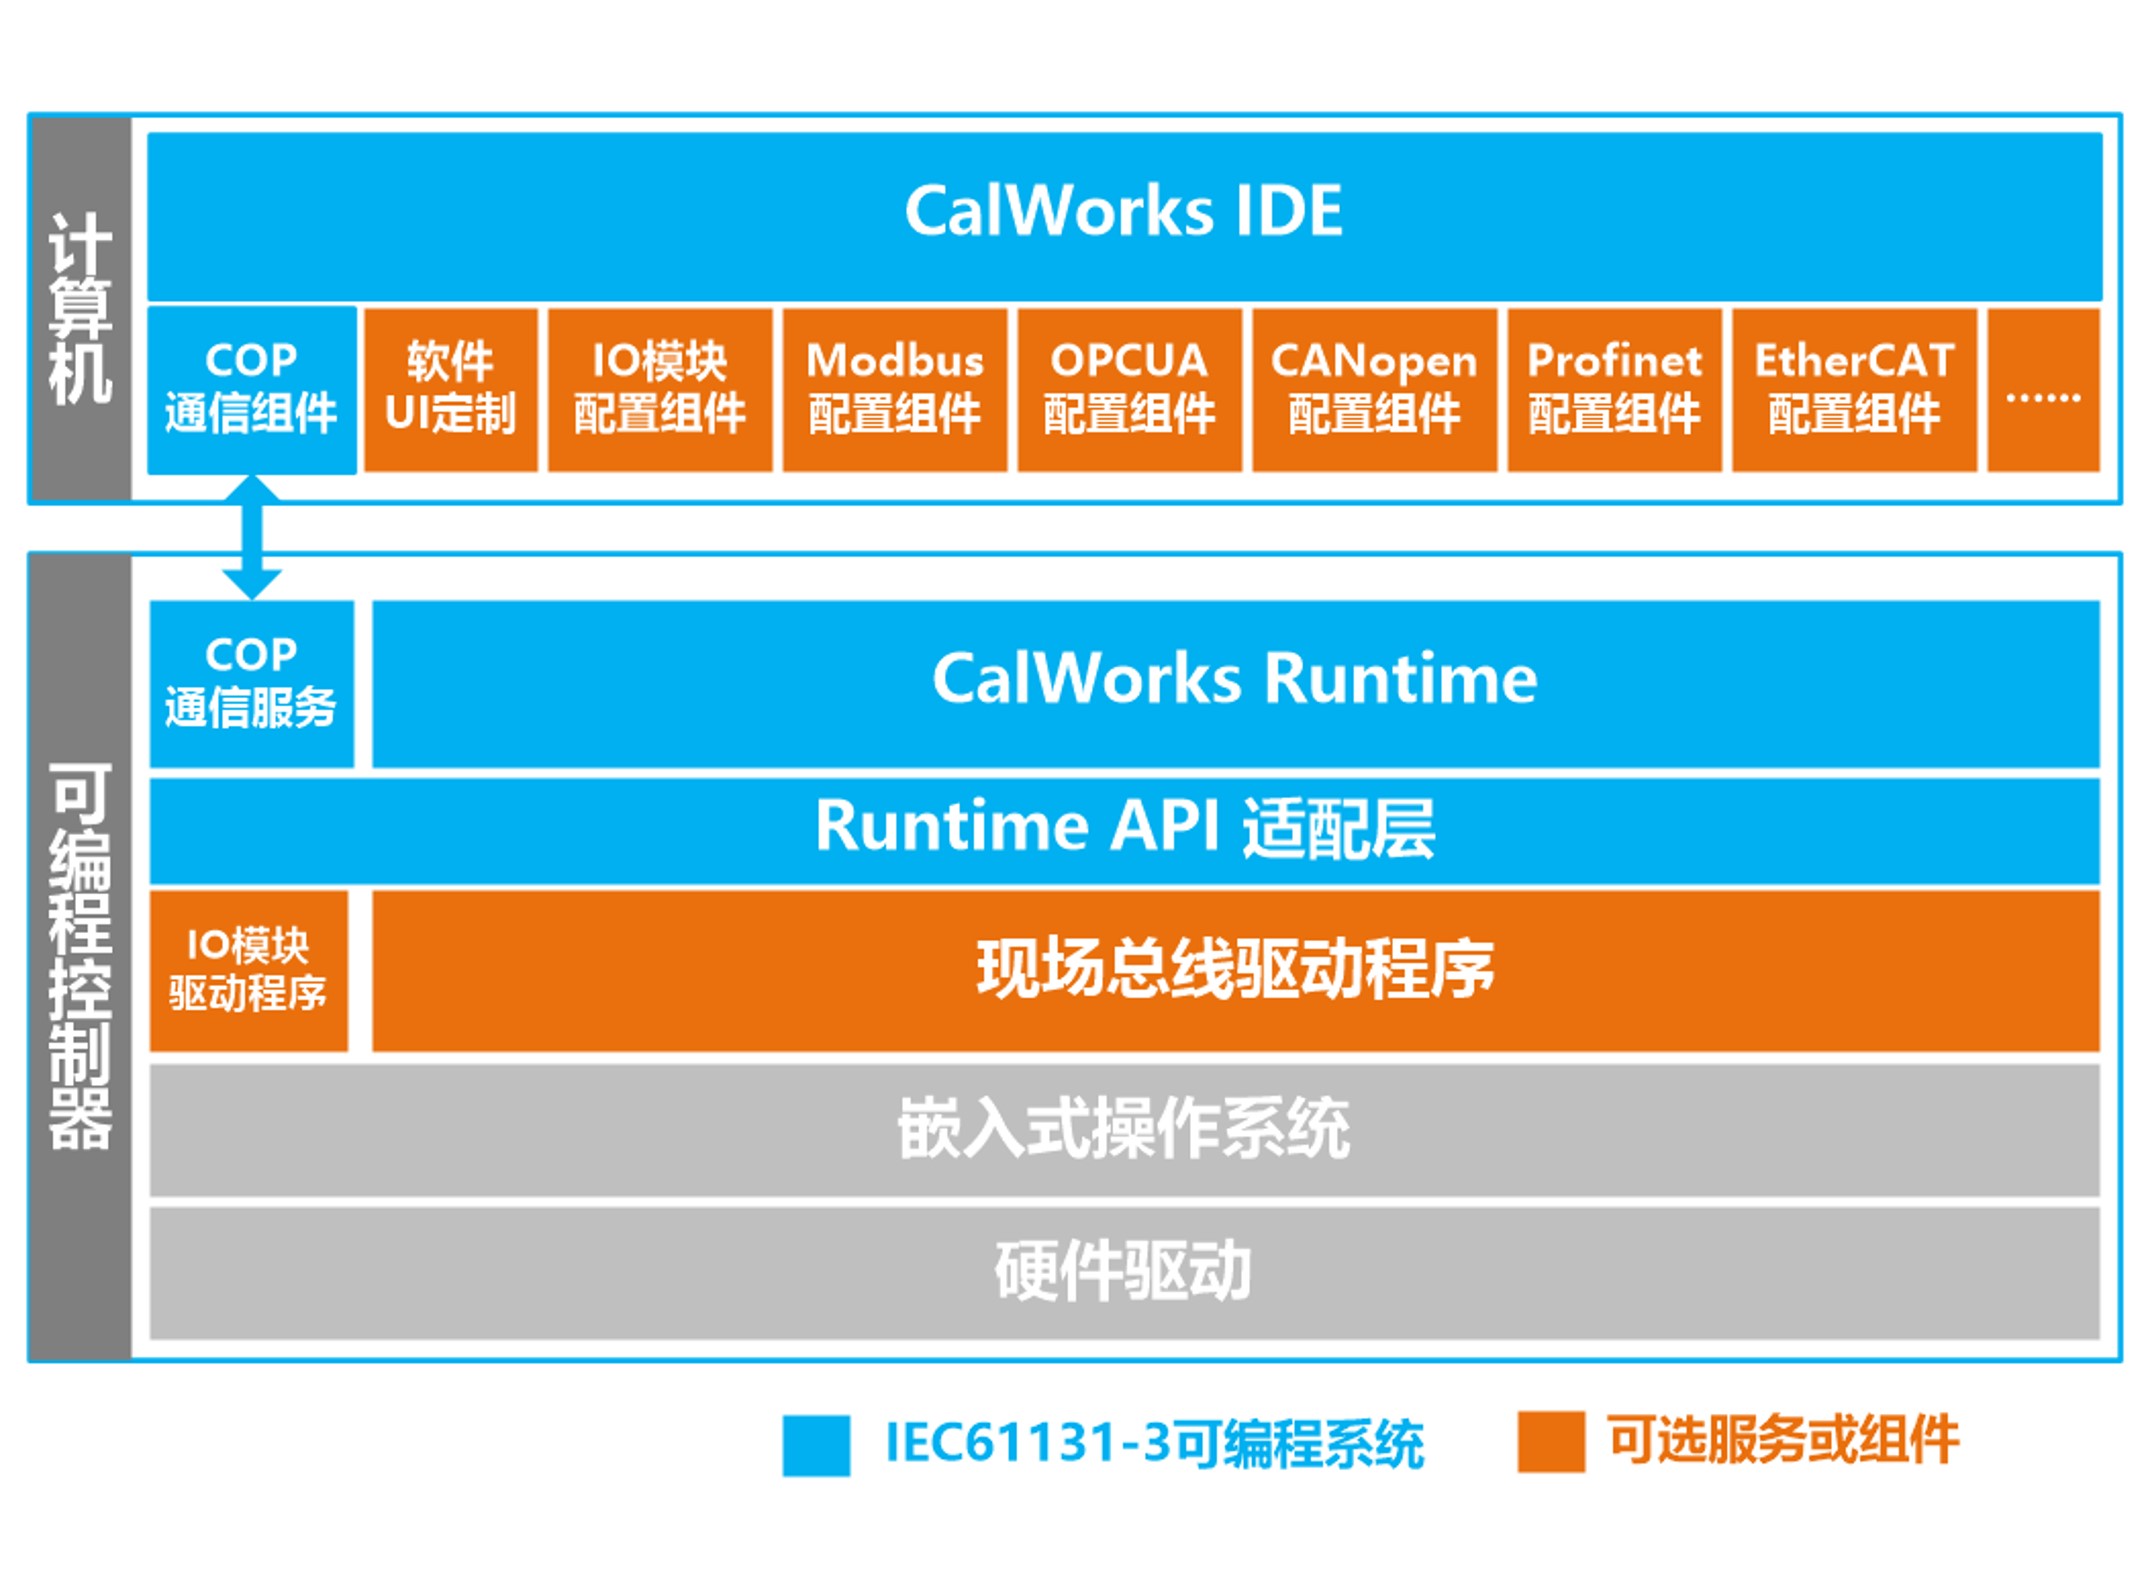Select the Runtime API 适配层 bar

1123,829
